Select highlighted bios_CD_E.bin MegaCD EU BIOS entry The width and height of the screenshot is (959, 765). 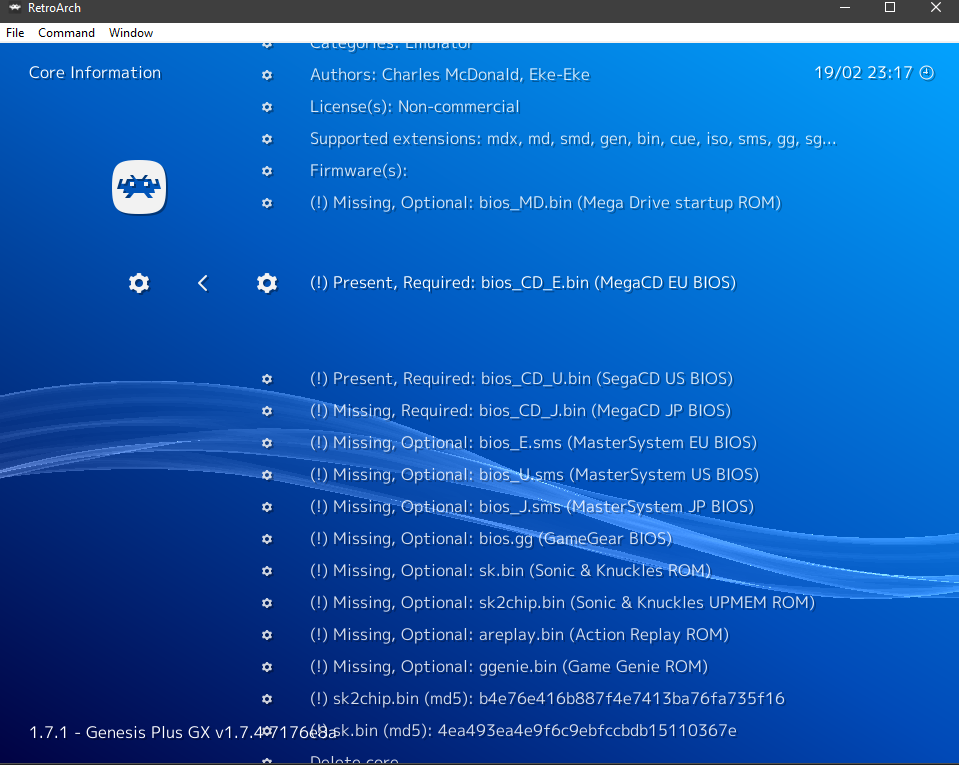523,283
